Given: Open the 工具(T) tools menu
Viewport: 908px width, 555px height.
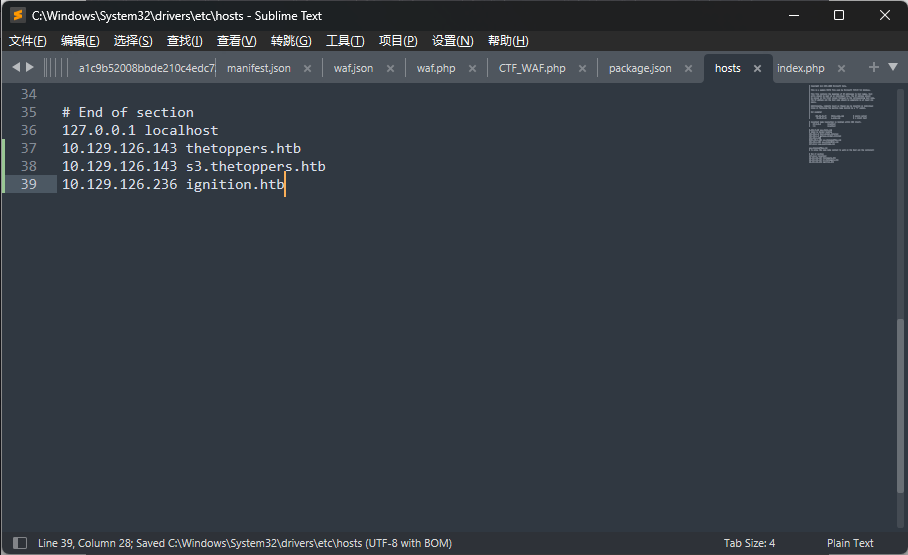Looking at the screenshot, I should tap(345, 41).
